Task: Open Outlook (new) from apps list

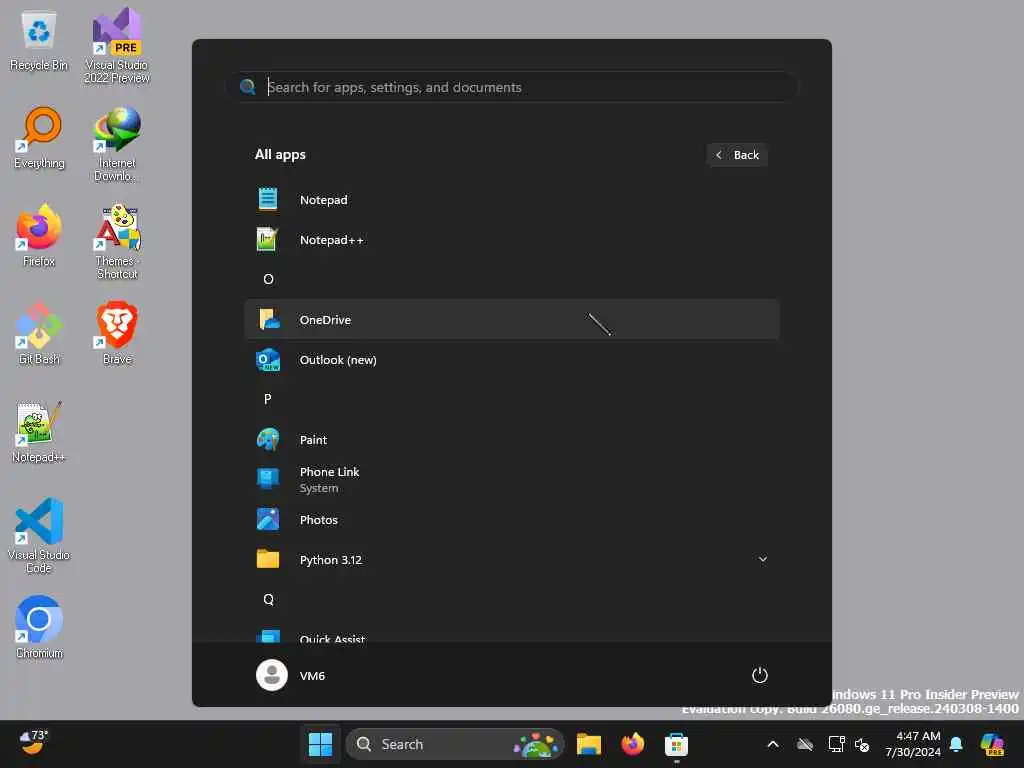Action: click(512, 360)
